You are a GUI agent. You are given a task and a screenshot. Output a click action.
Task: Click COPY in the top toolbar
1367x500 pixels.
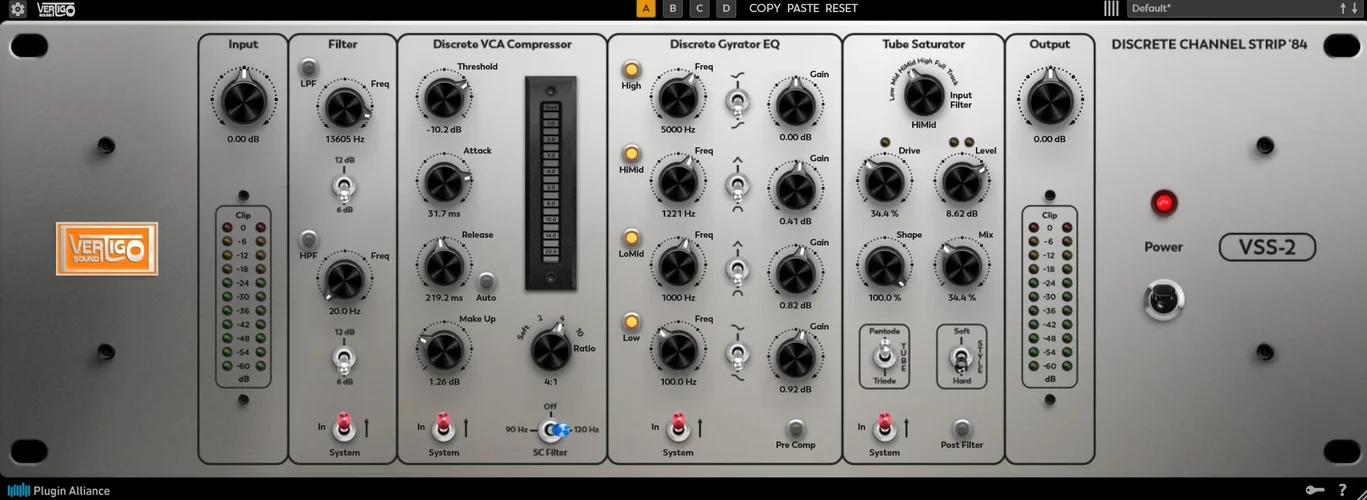point(765,8)
